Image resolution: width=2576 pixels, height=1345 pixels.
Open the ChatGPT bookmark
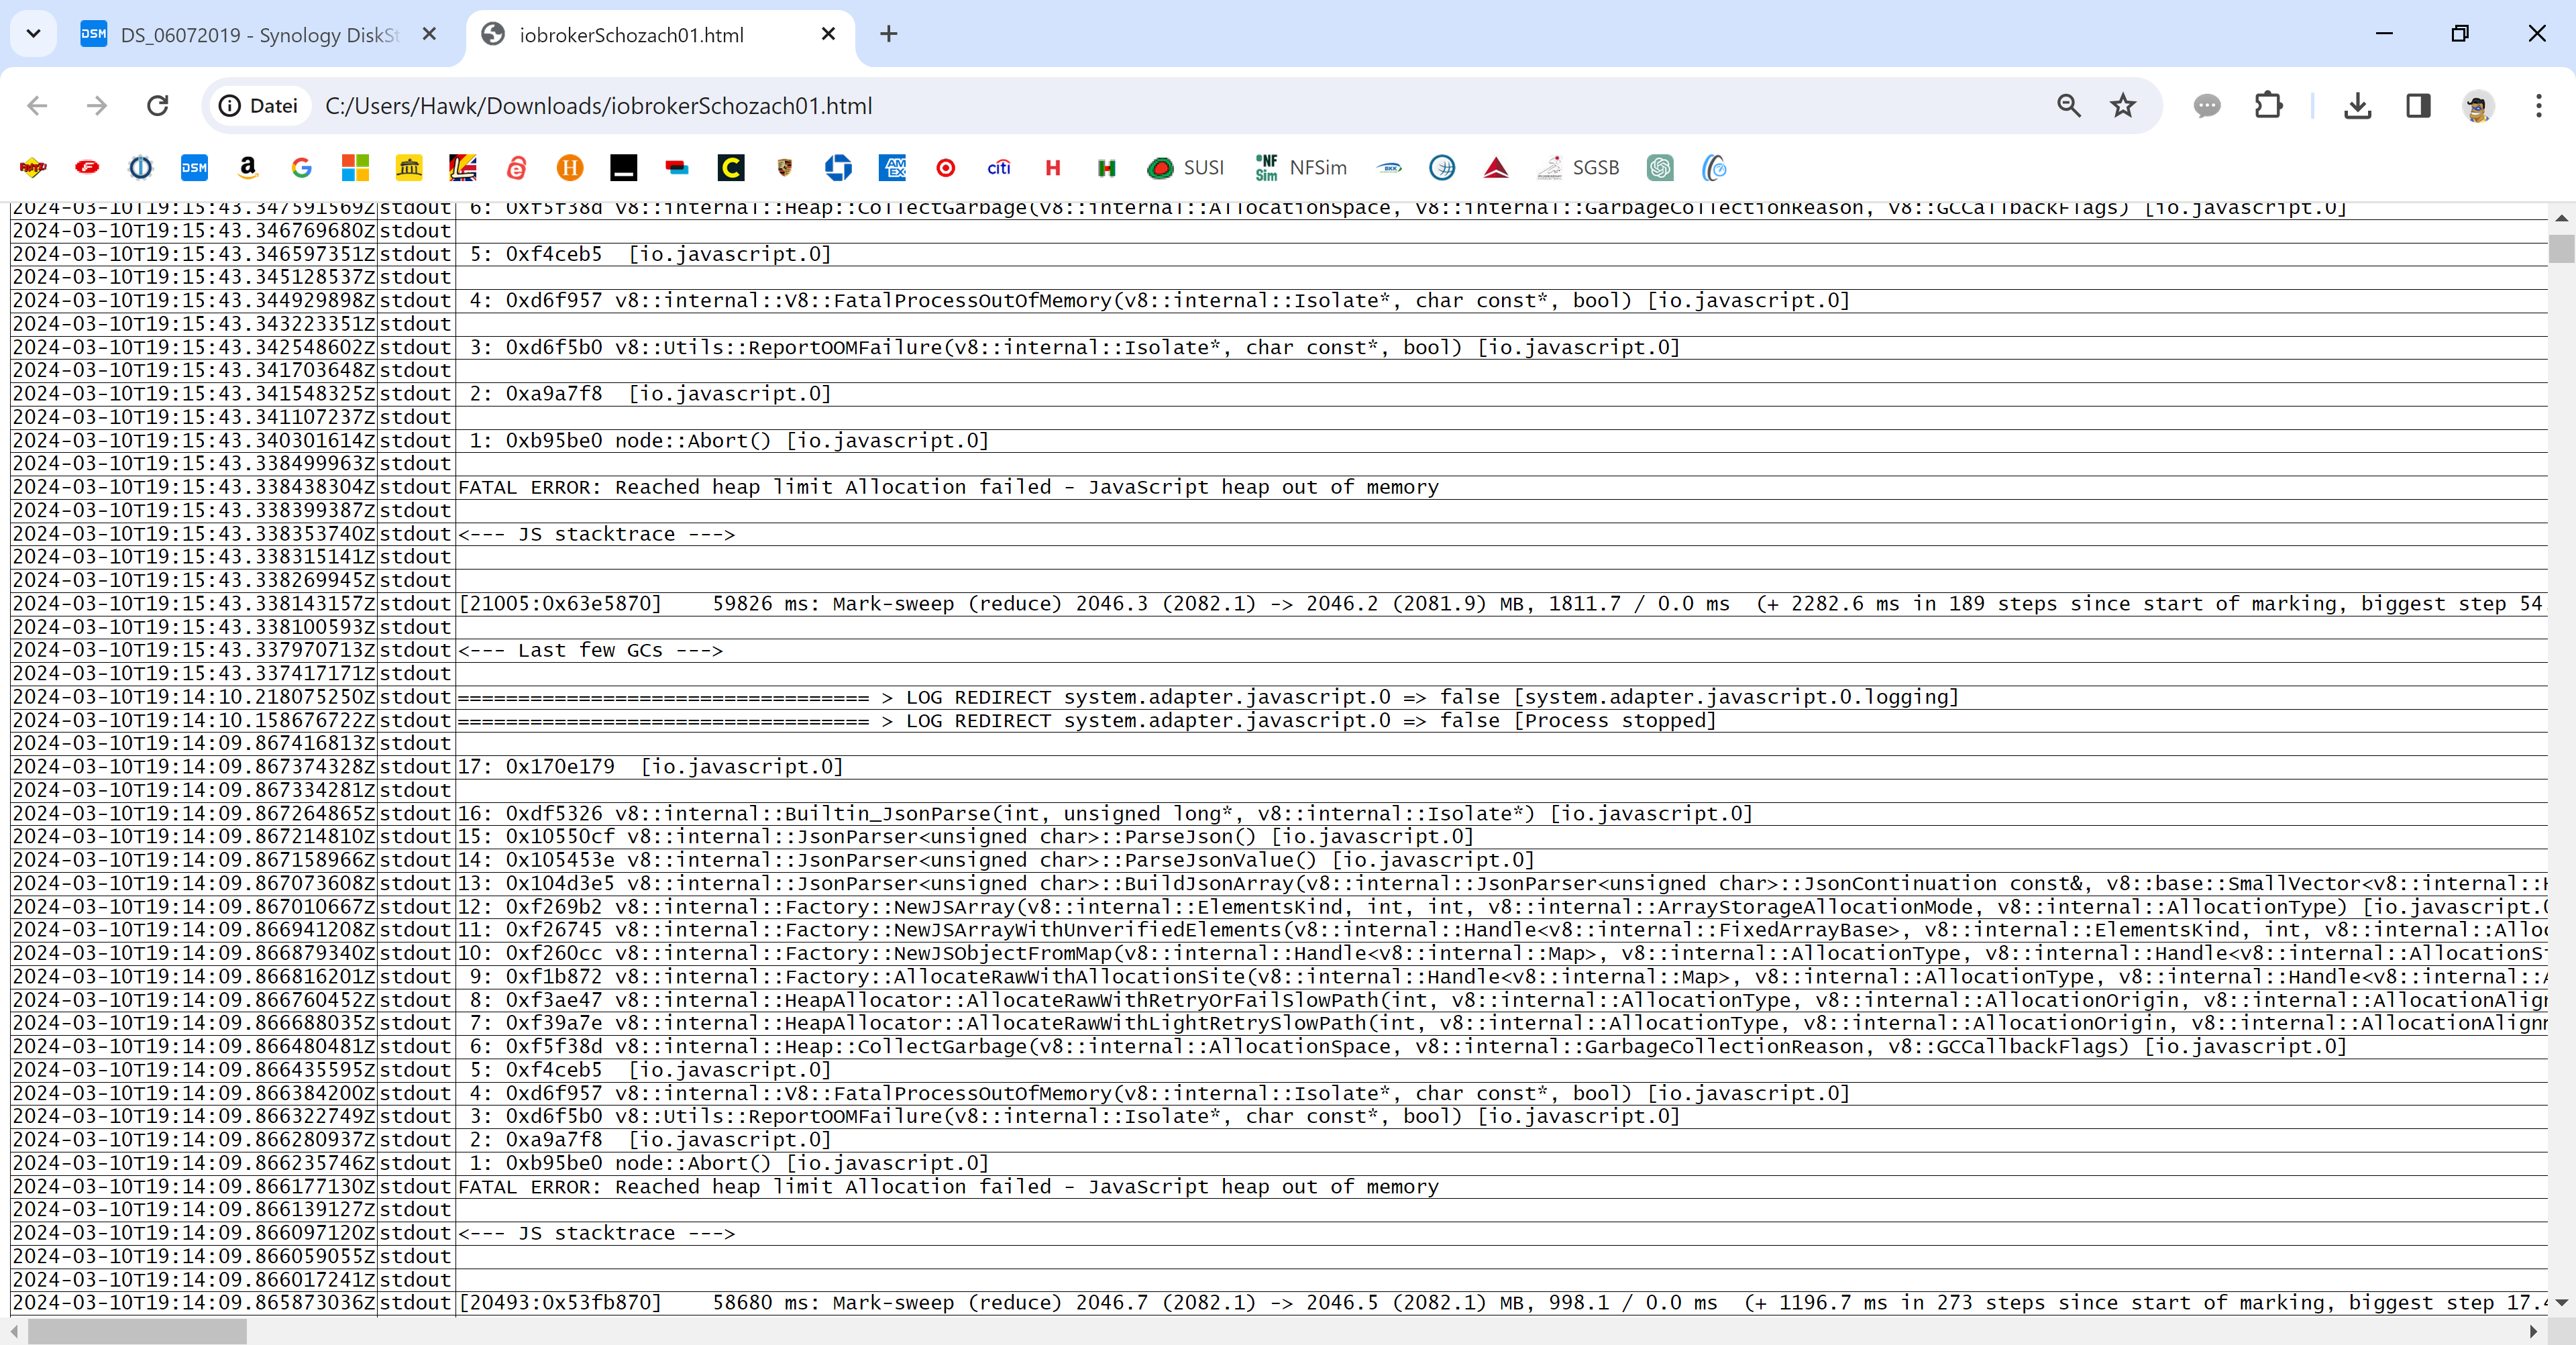[x=1660, y=168]
